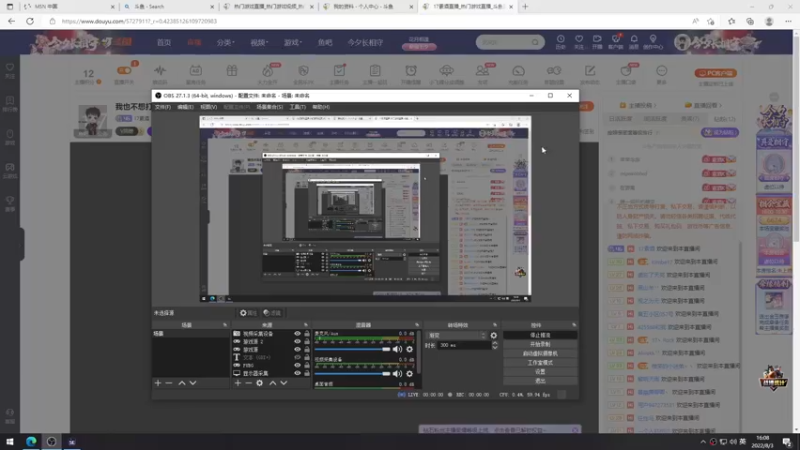Viewport: 800px width, 450px height.
Task: Move source down with the Sources panel down arrow
Action: tap(284, 383)
